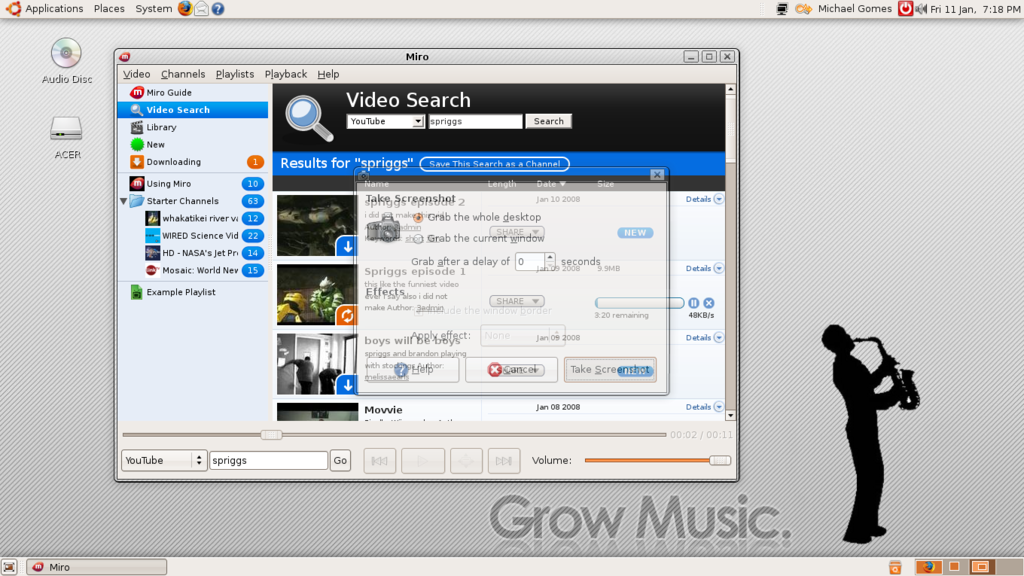Open the help launcher in top panel
Image resolution: width=1024 pixels, height=576 pixels.
click(218, 8)
